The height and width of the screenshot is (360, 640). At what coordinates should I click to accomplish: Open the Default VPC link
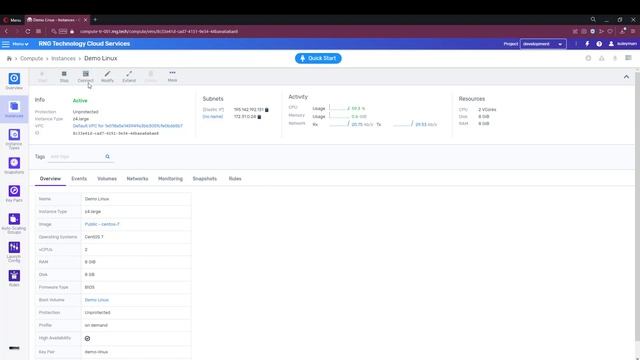click(128, 126)
